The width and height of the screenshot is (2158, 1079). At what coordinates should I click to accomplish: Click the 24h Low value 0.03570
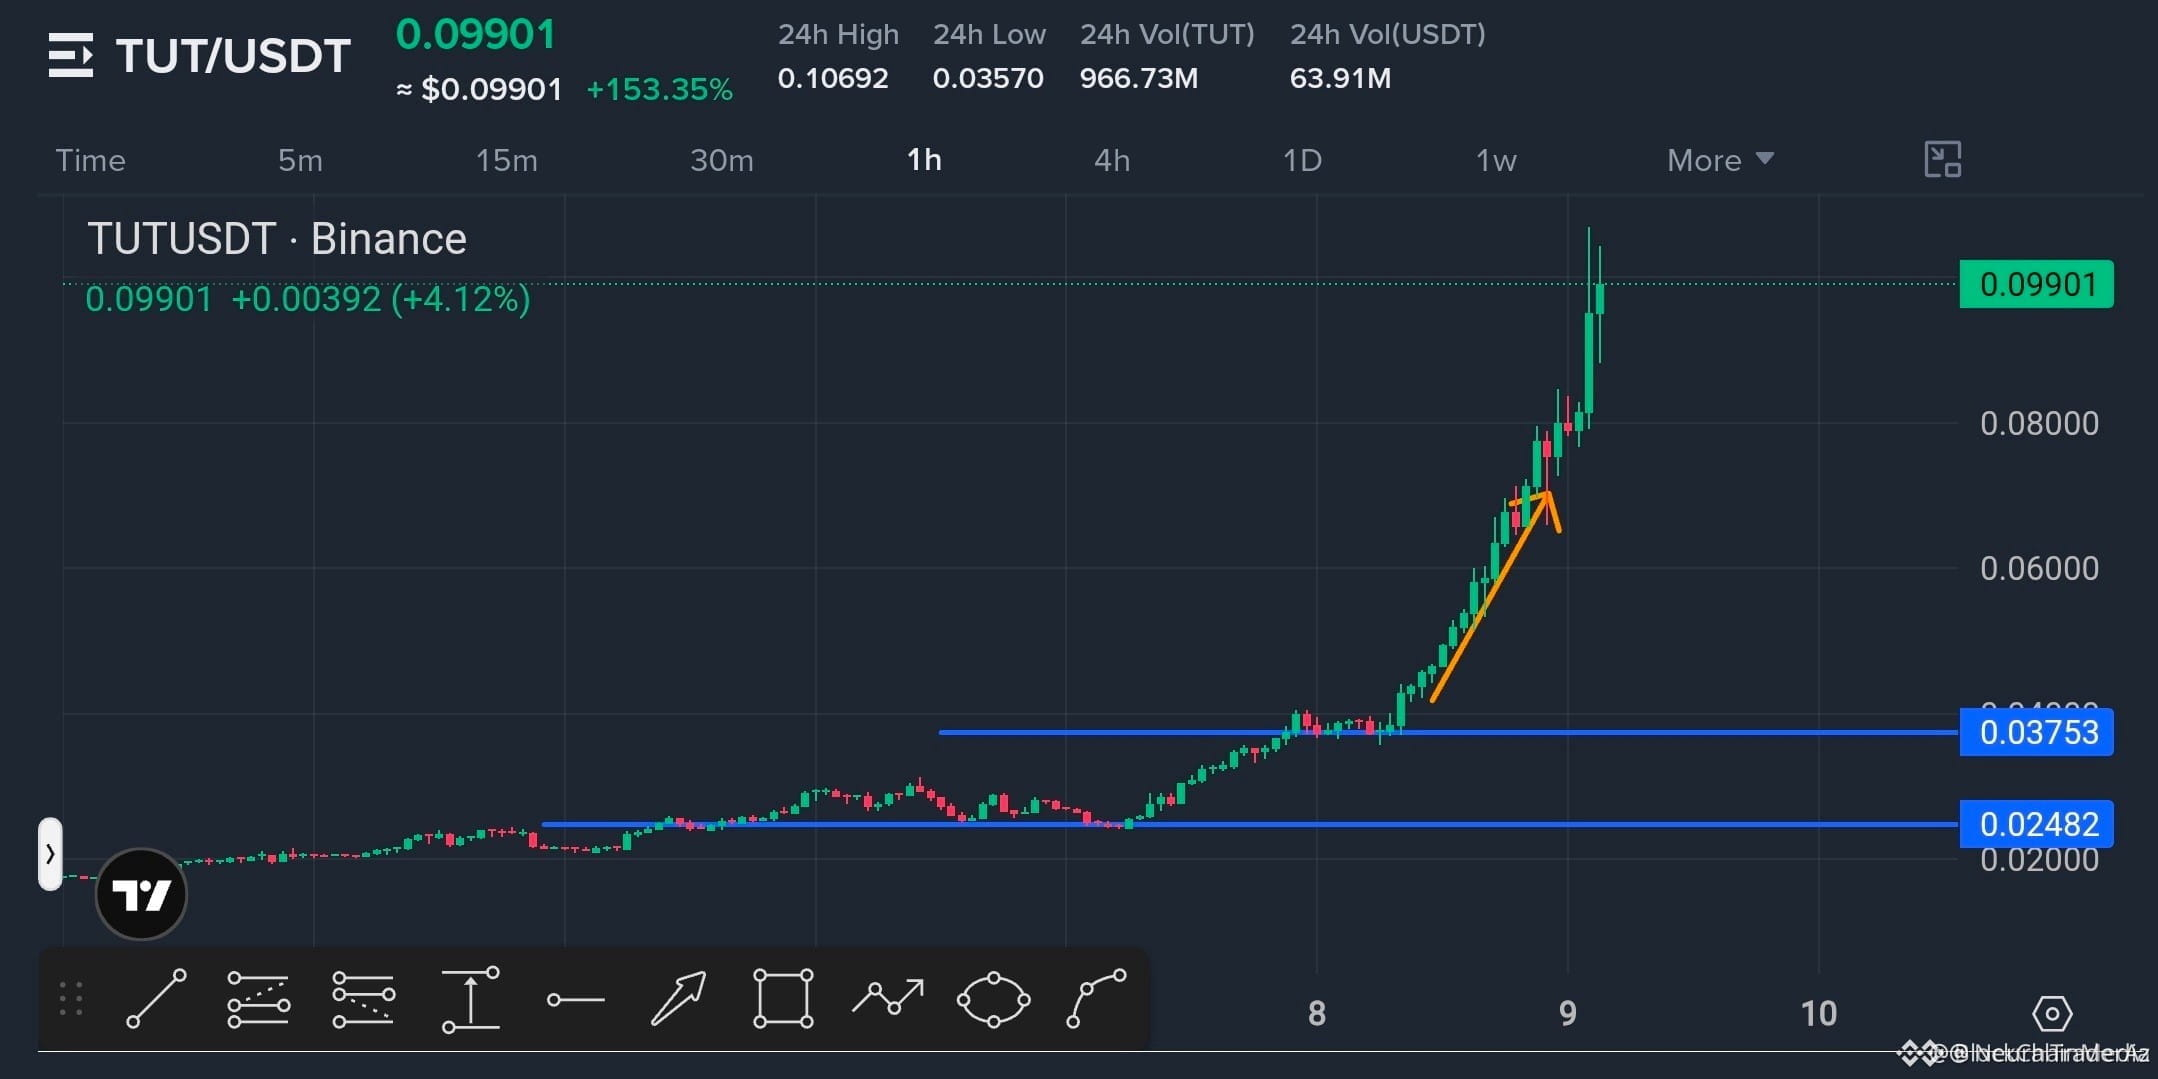point(988,78)
